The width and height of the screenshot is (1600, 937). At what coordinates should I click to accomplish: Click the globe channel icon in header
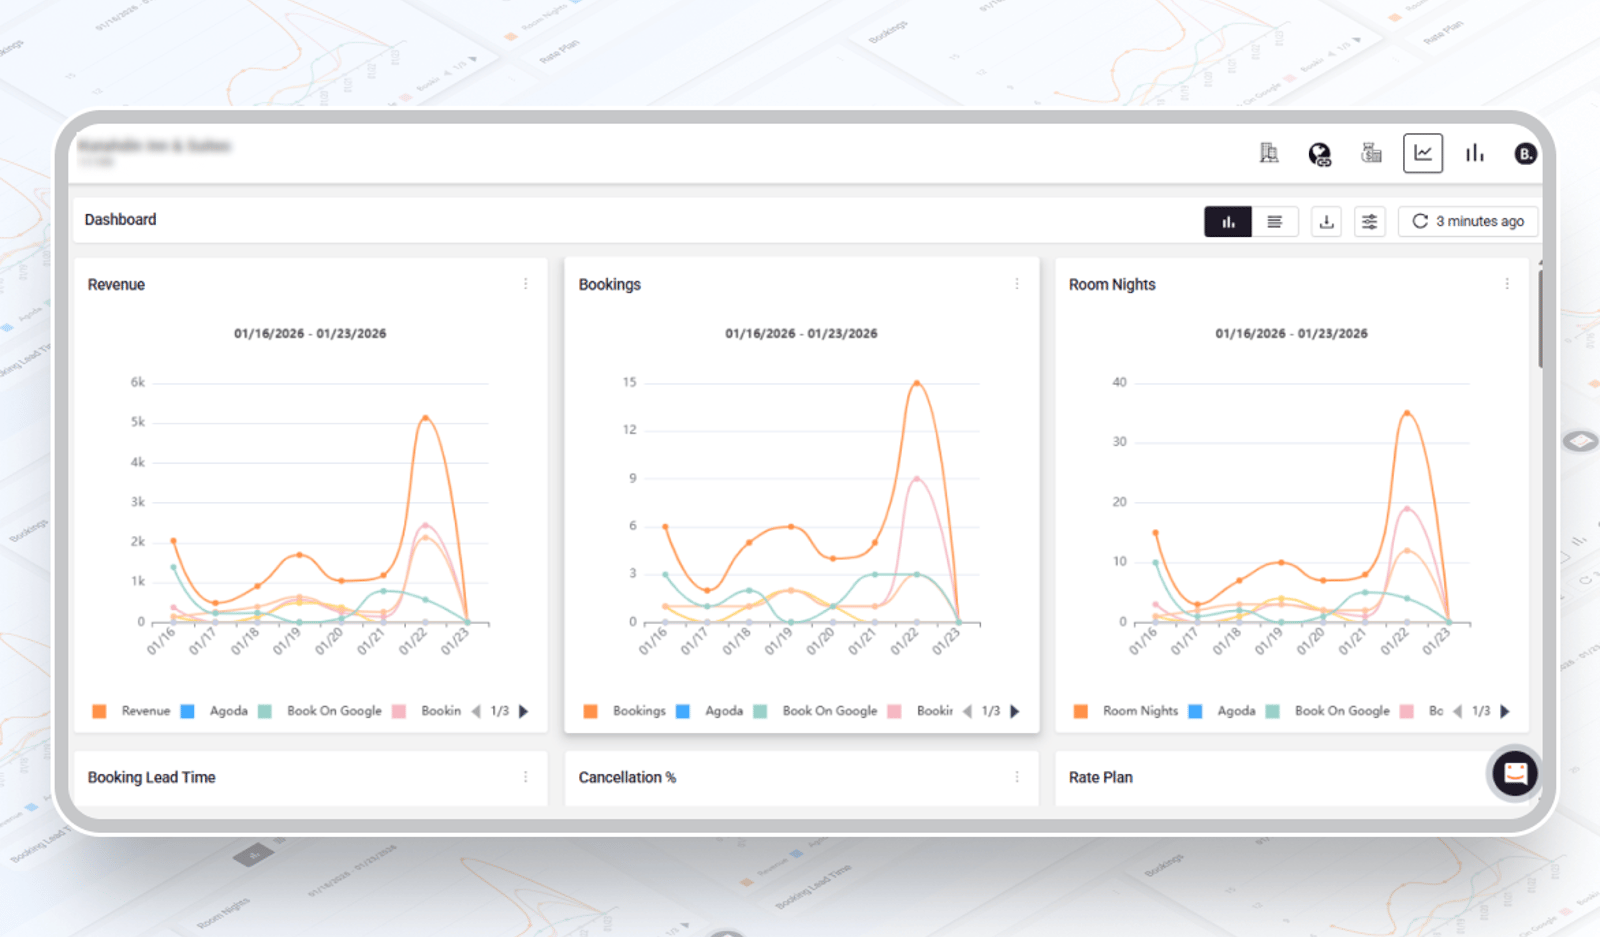(1320, 154)
